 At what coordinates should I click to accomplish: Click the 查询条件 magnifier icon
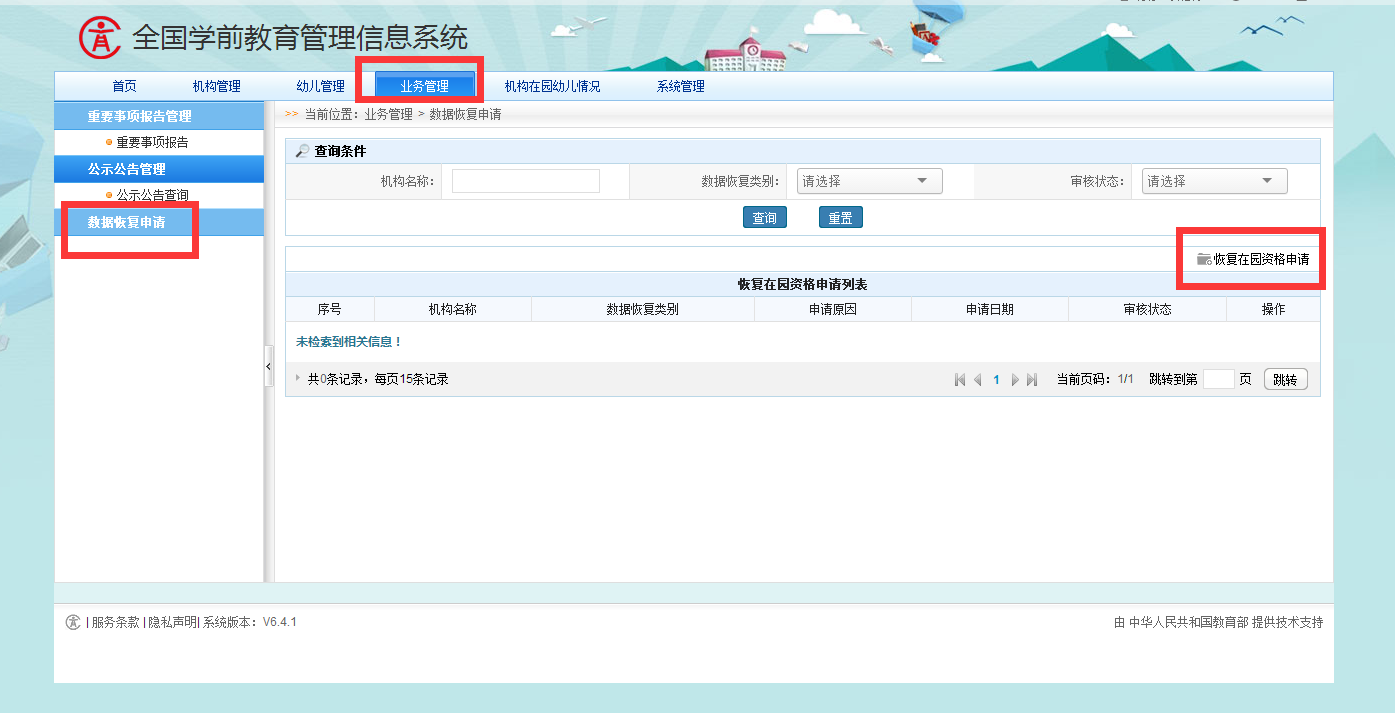point(300,149)
